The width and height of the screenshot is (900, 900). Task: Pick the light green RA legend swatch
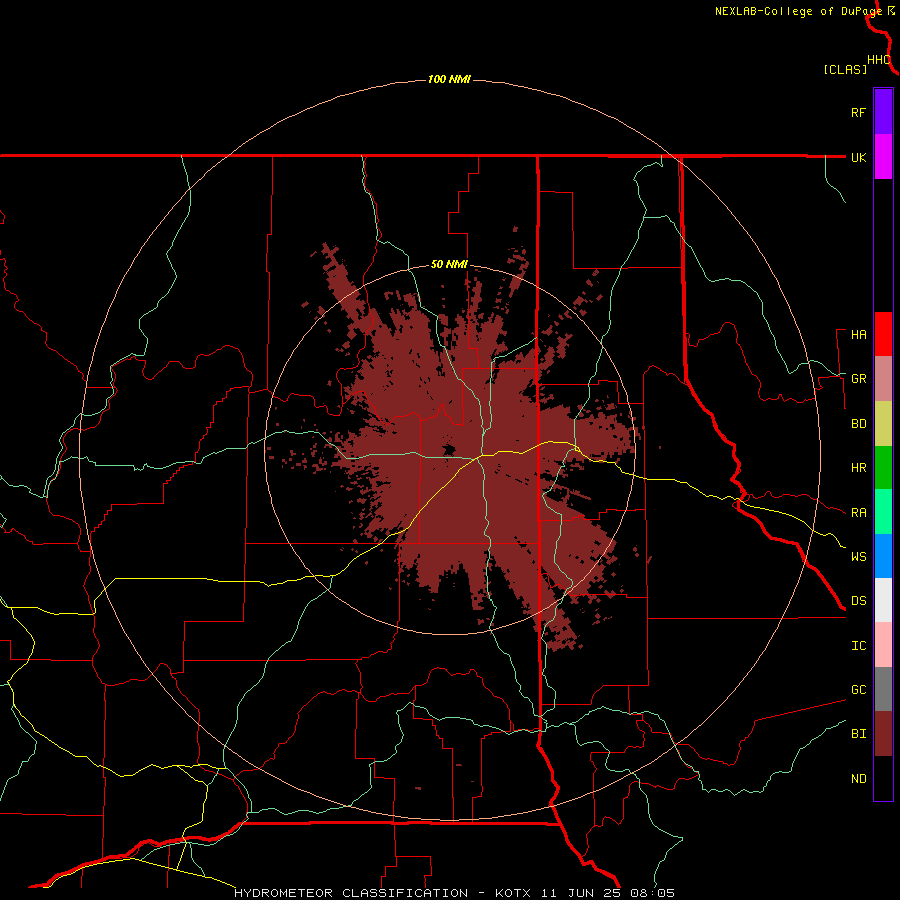pyautogui.click(x=883, y=512)
